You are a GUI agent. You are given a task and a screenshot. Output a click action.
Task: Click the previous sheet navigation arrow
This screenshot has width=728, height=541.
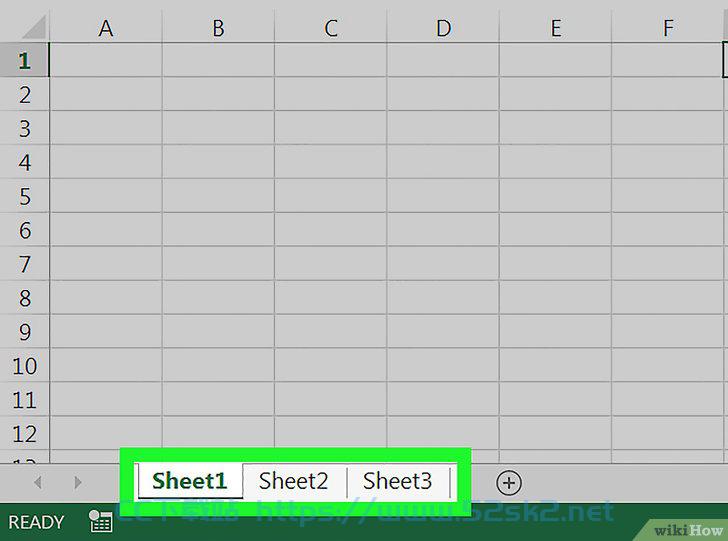[x=38, y=482]
